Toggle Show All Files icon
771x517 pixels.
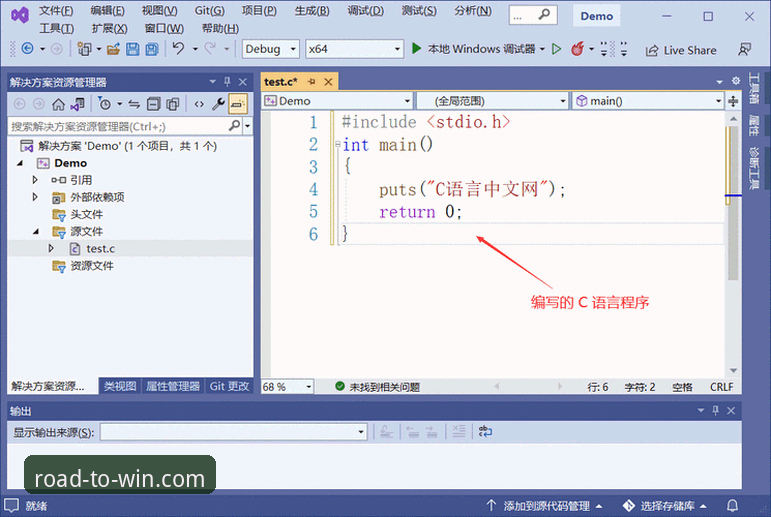(173, 104)
